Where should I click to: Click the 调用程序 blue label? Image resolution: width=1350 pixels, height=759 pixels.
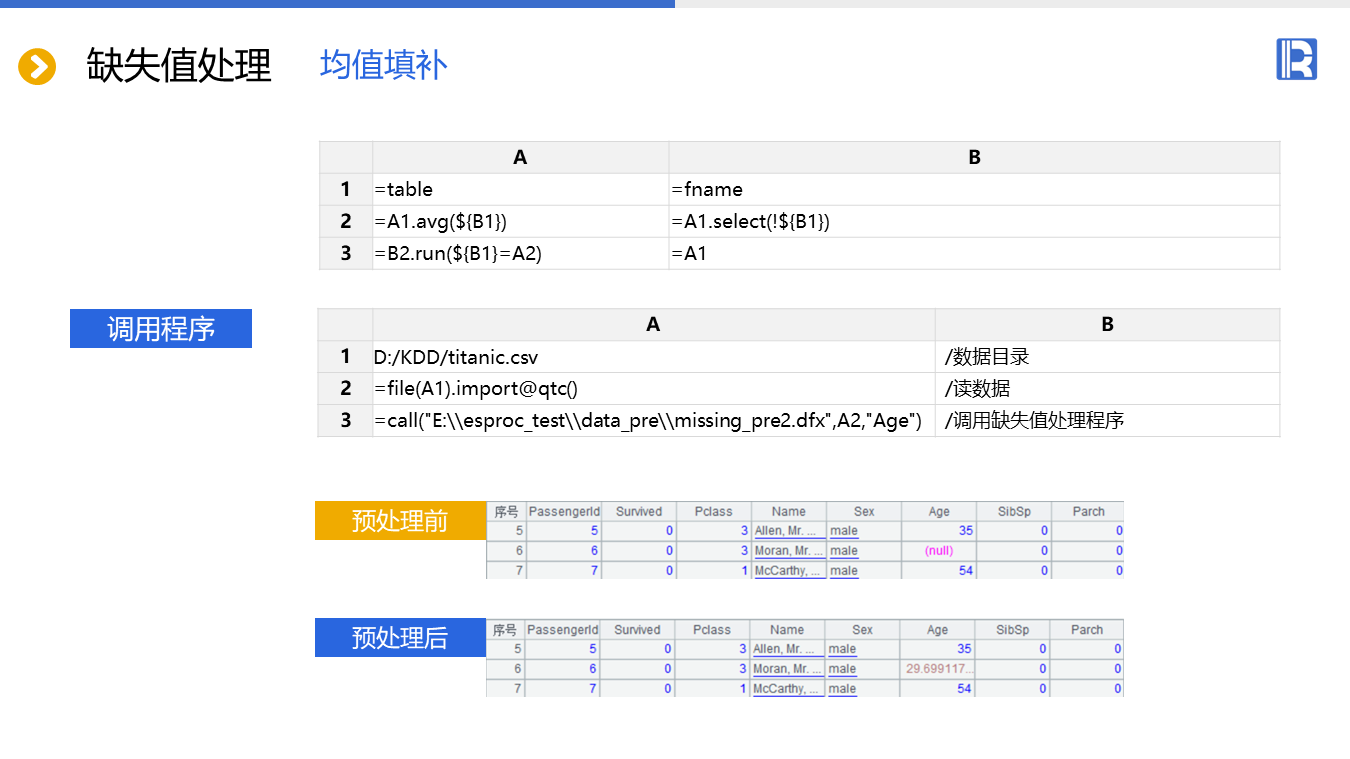coord(161,329)
